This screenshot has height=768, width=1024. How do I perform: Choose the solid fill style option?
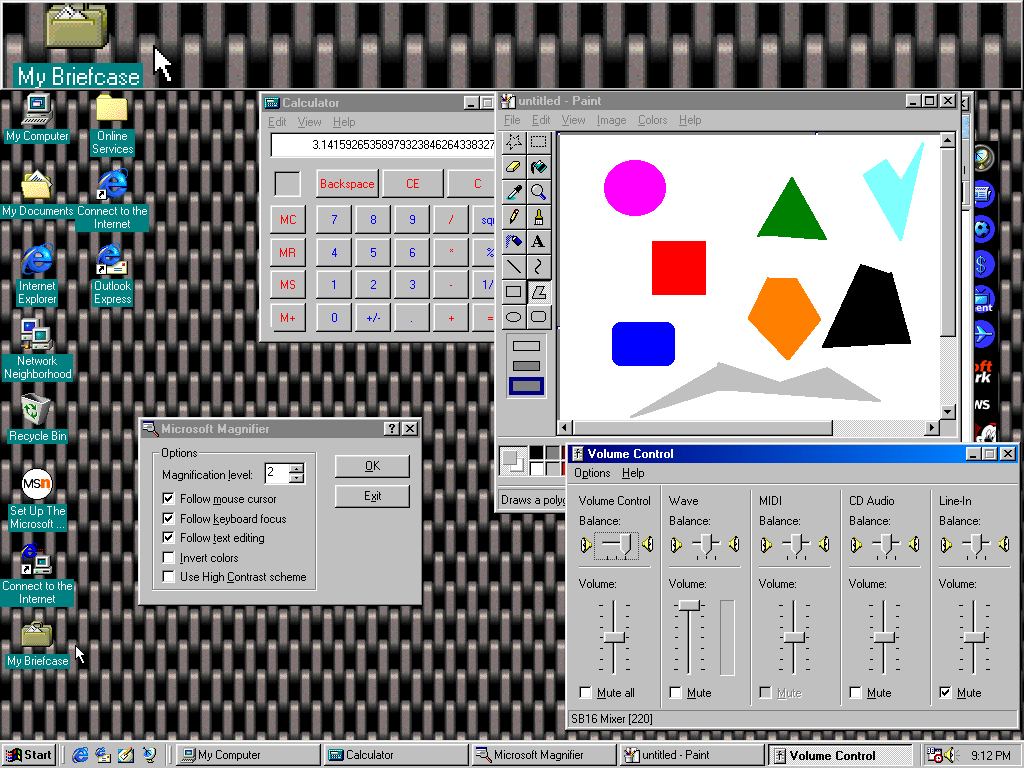click(x=526, y=386)
